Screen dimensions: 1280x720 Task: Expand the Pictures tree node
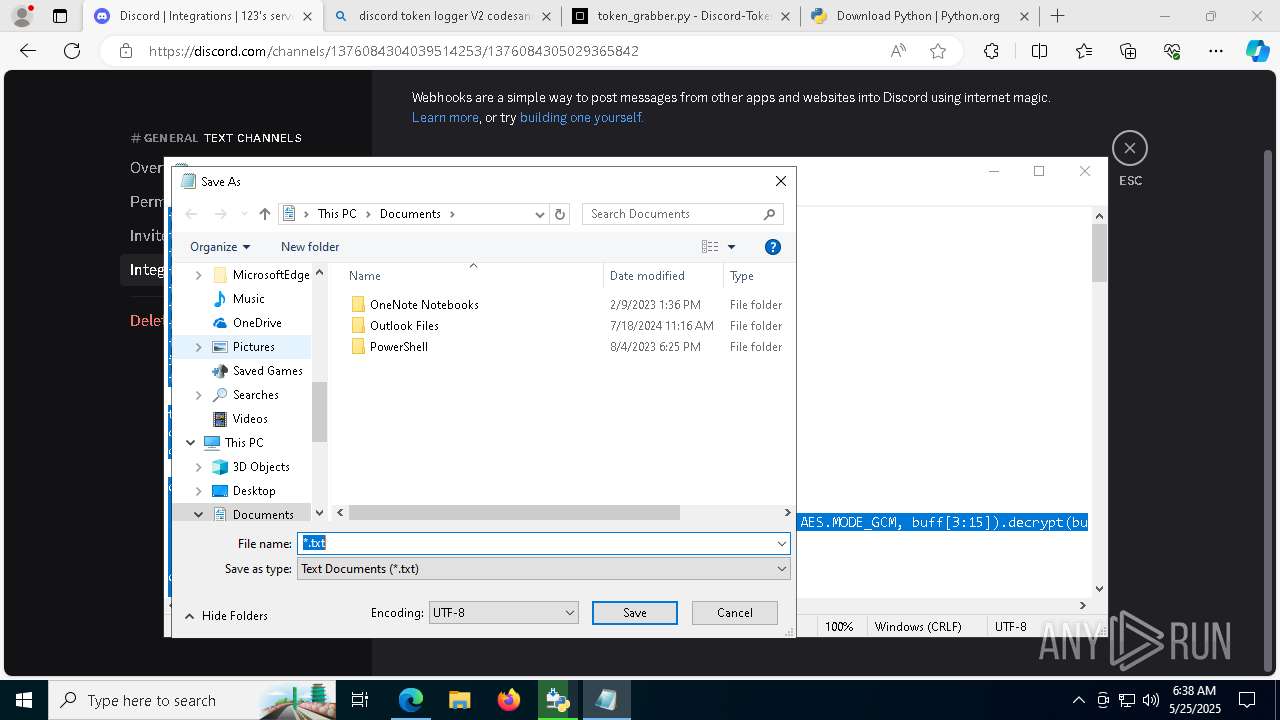[x=198, y=347]
